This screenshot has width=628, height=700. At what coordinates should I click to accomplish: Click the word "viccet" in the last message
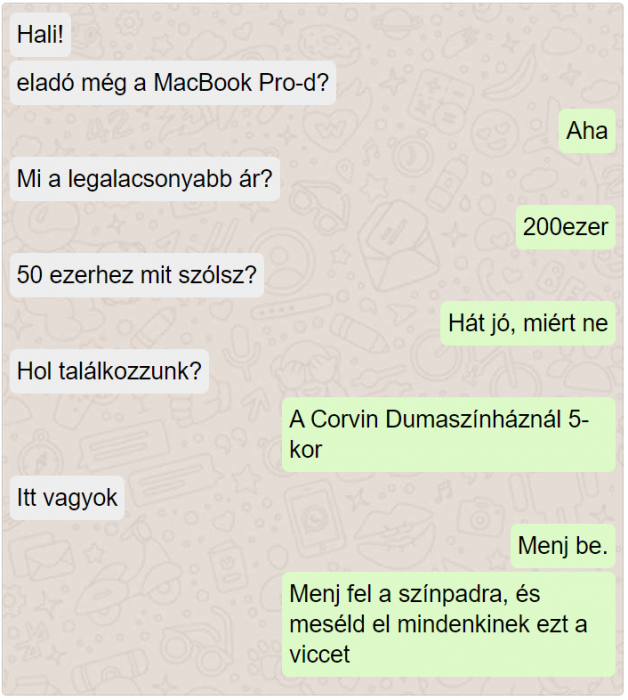click(320, 654)
